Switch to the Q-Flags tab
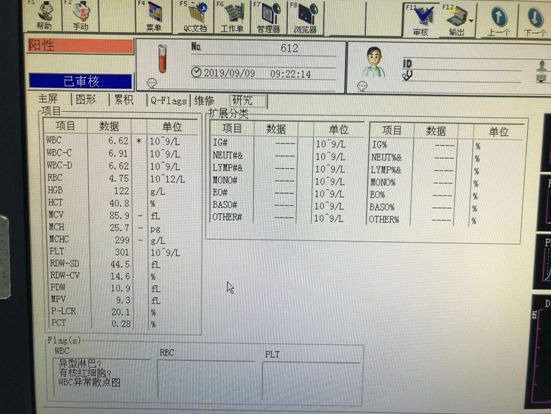The height and width of the screenshot is (414, 551). [168, 101]
